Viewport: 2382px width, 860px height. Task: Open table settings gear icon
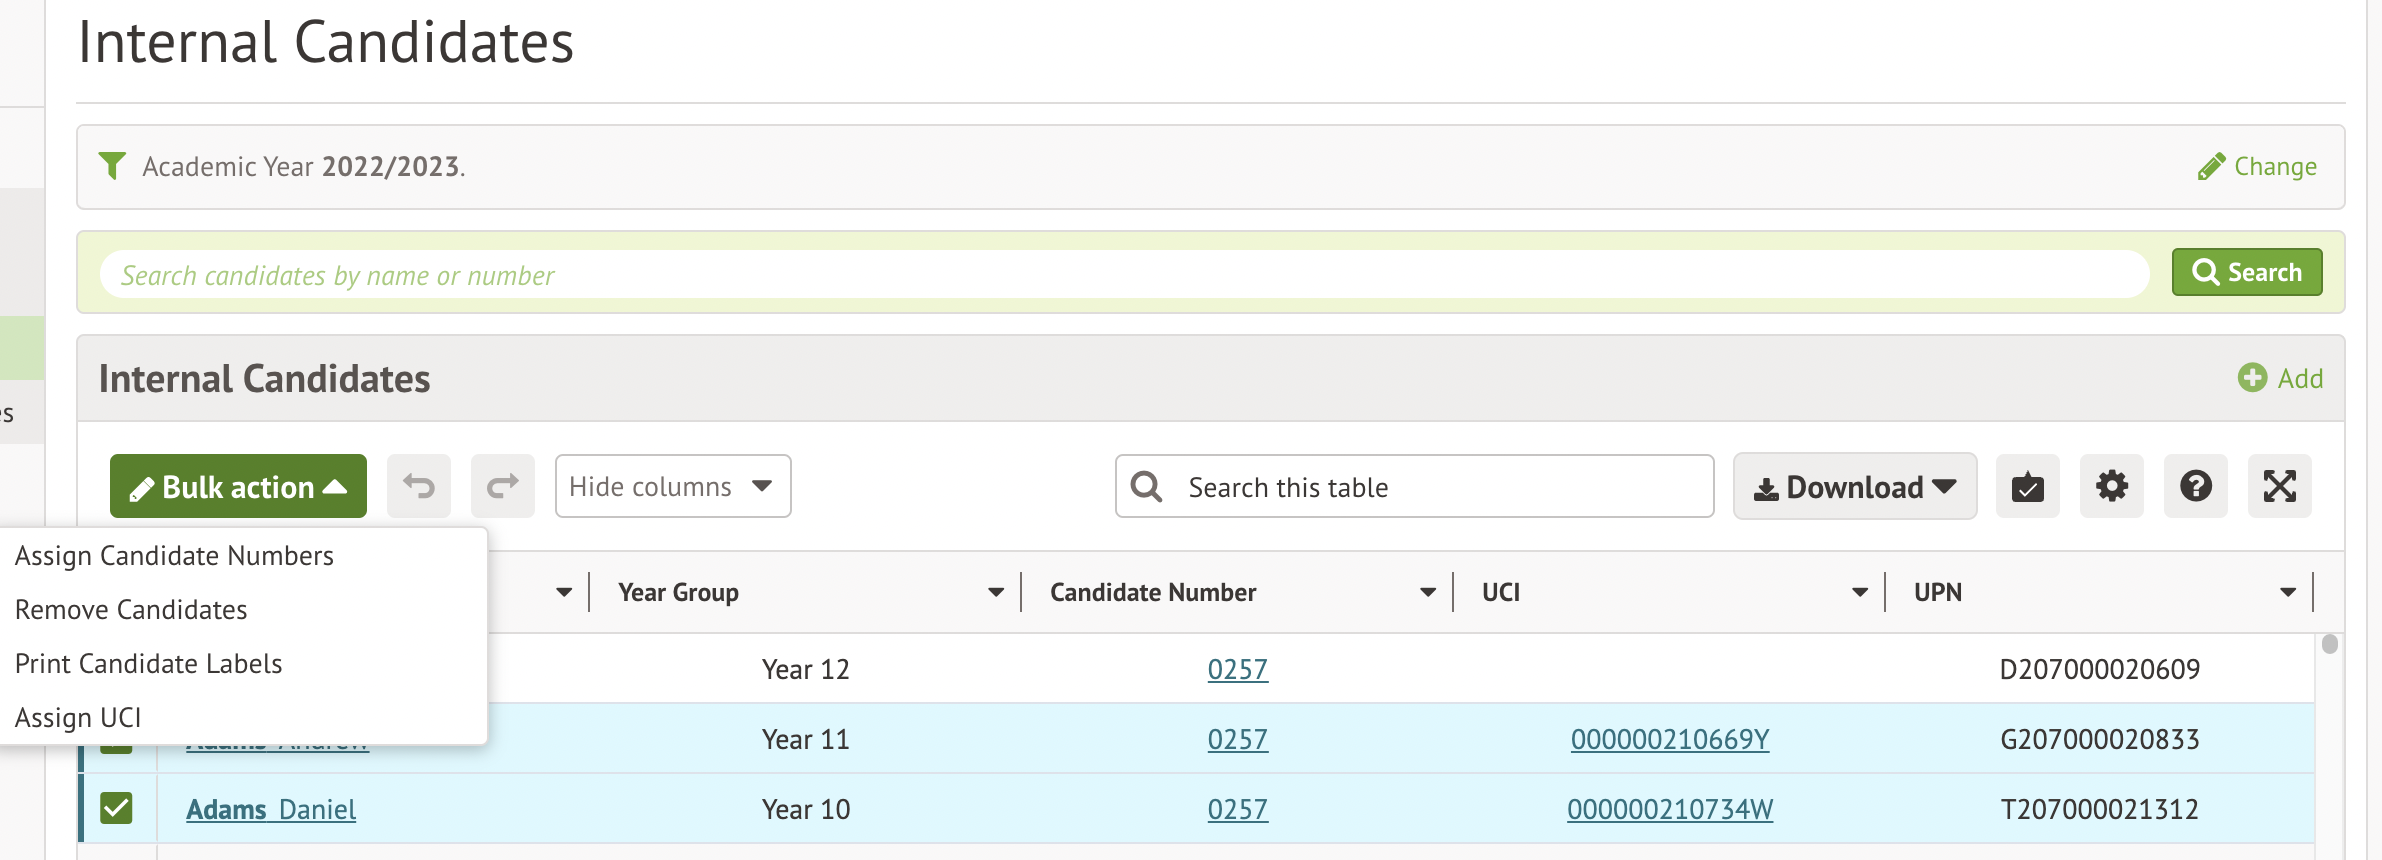[x=2111, y=487]
